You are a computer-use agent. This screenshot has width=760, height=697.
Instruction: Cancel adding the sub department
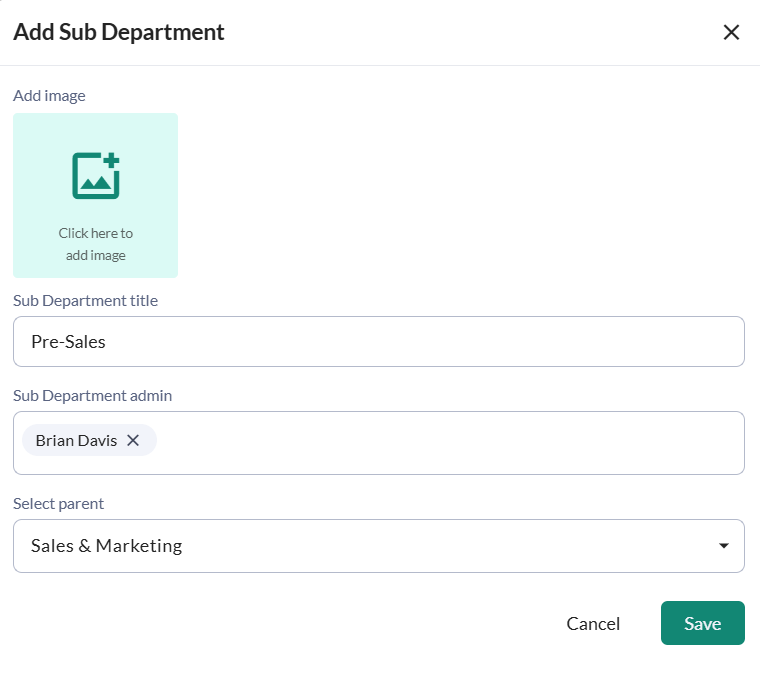593,623
